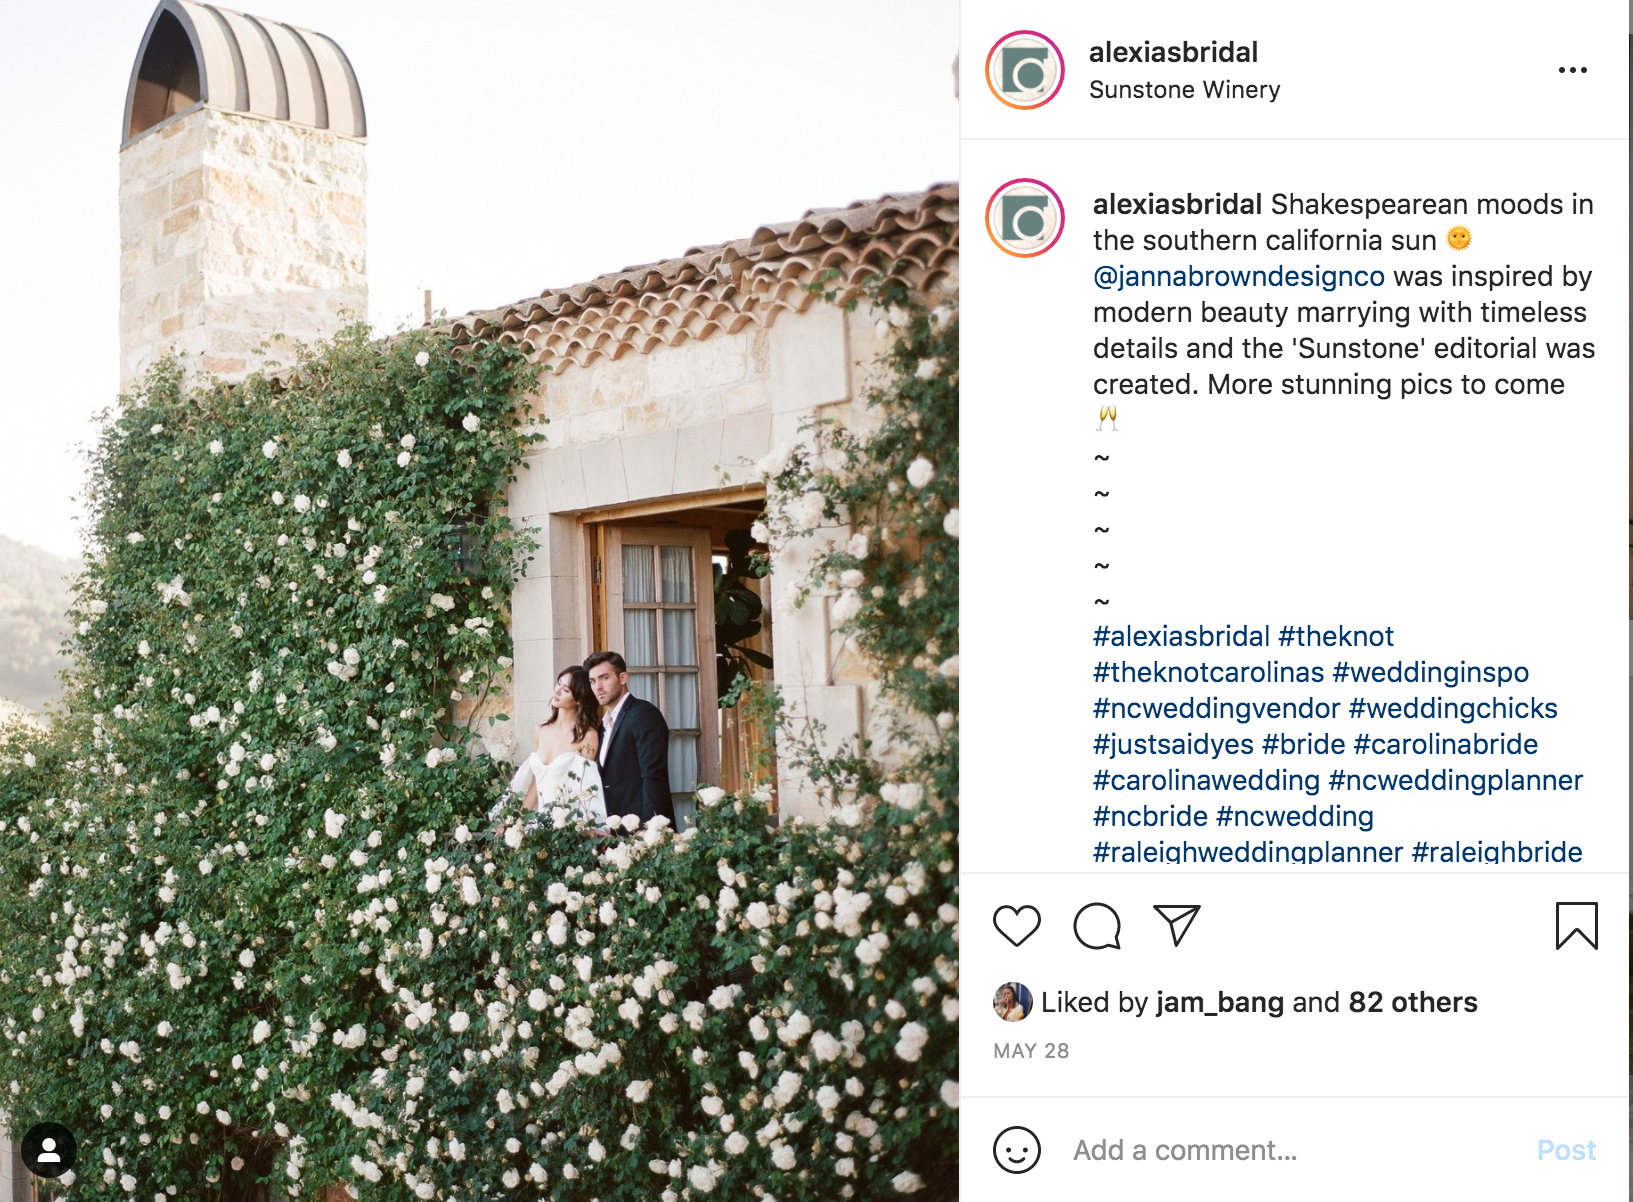Open the #weddinginspo hashtag
1633x1202 pixels.
(x=1431, y=672)
